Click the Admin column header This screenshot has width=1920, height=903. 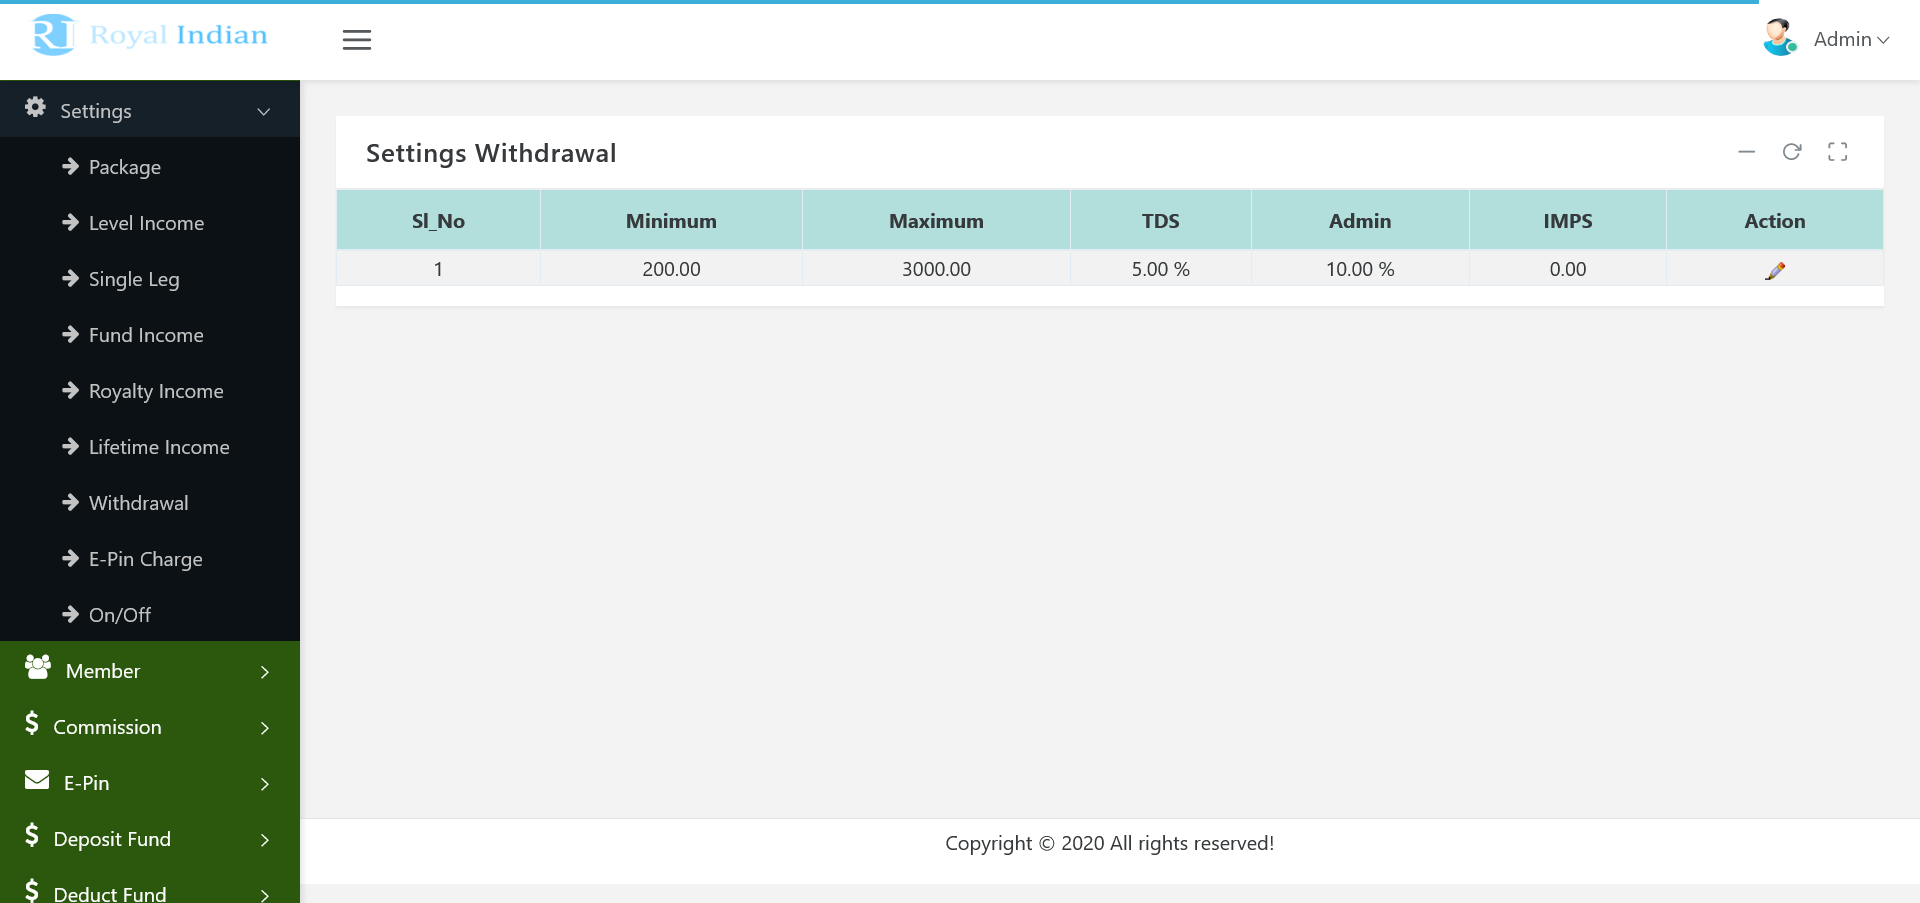point(1360,221)
